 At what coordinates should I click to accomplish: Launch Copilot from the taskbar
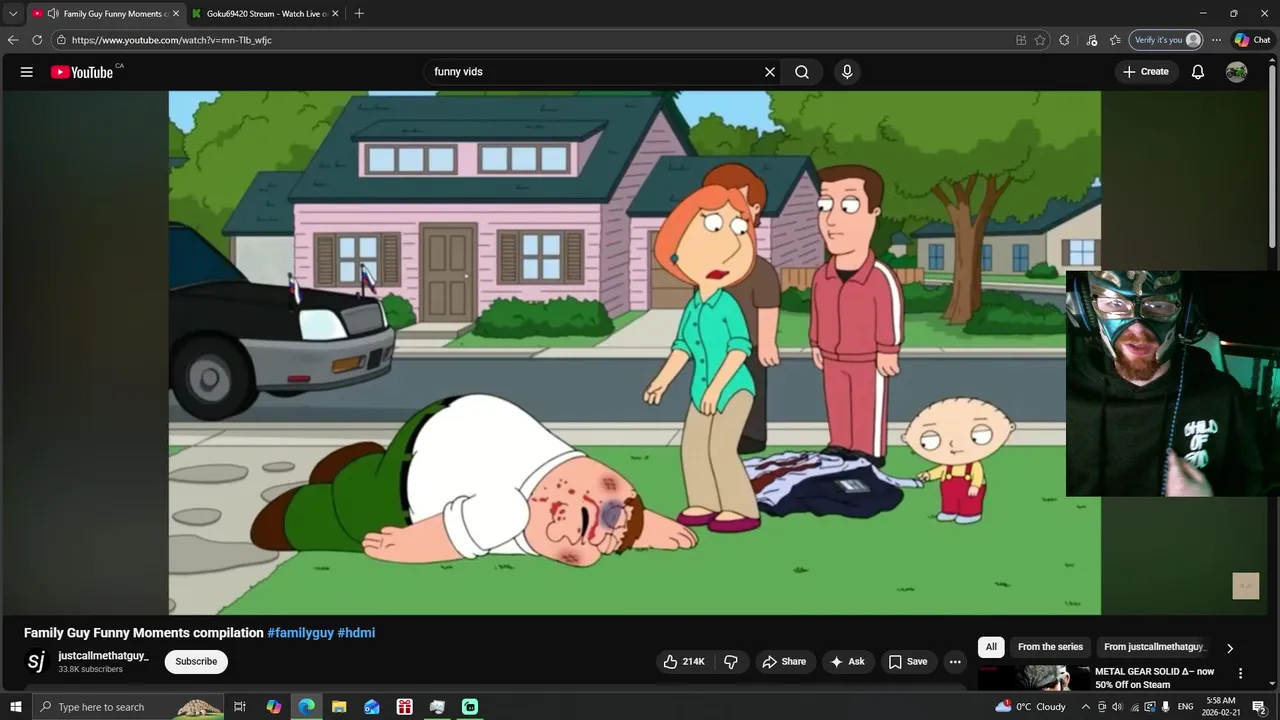pyautogui.click(x=274, y=707)
